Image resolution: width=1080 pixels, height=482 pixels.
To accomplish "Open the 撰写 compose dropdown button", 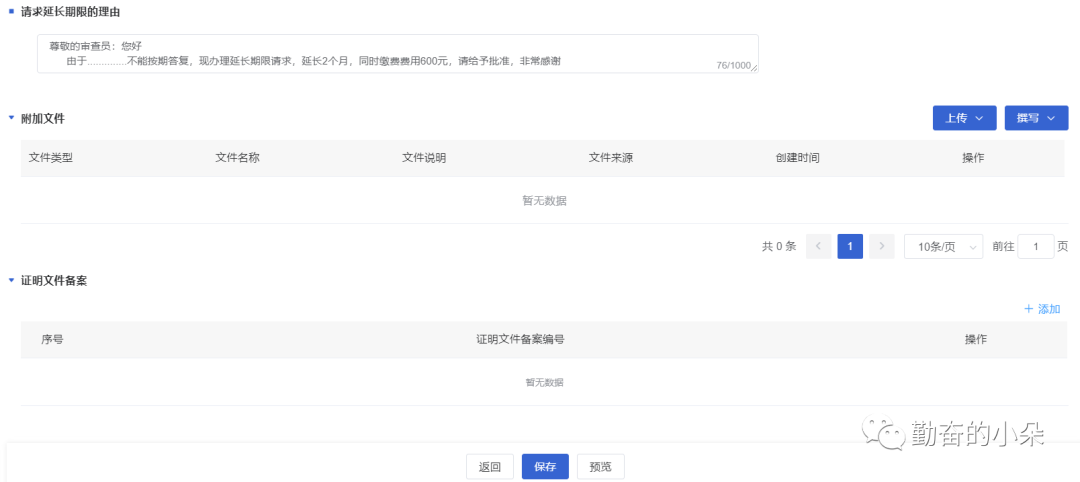I will coord(1036,118).
